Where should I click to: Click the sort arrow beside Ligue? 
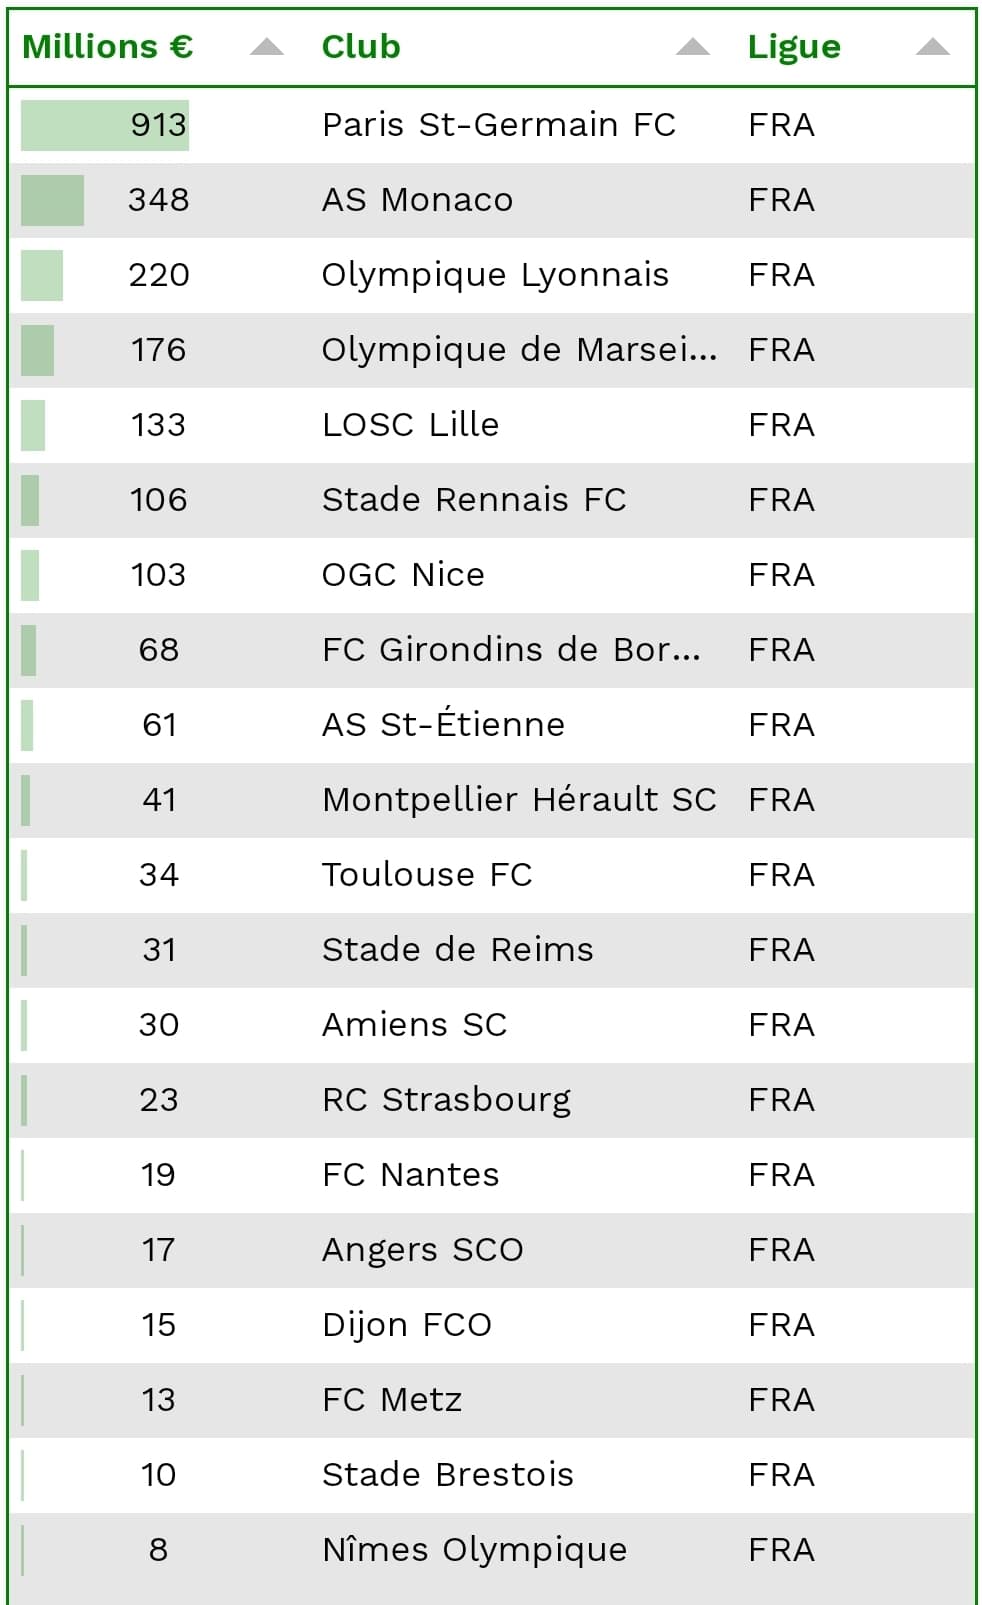coord(932,46)
